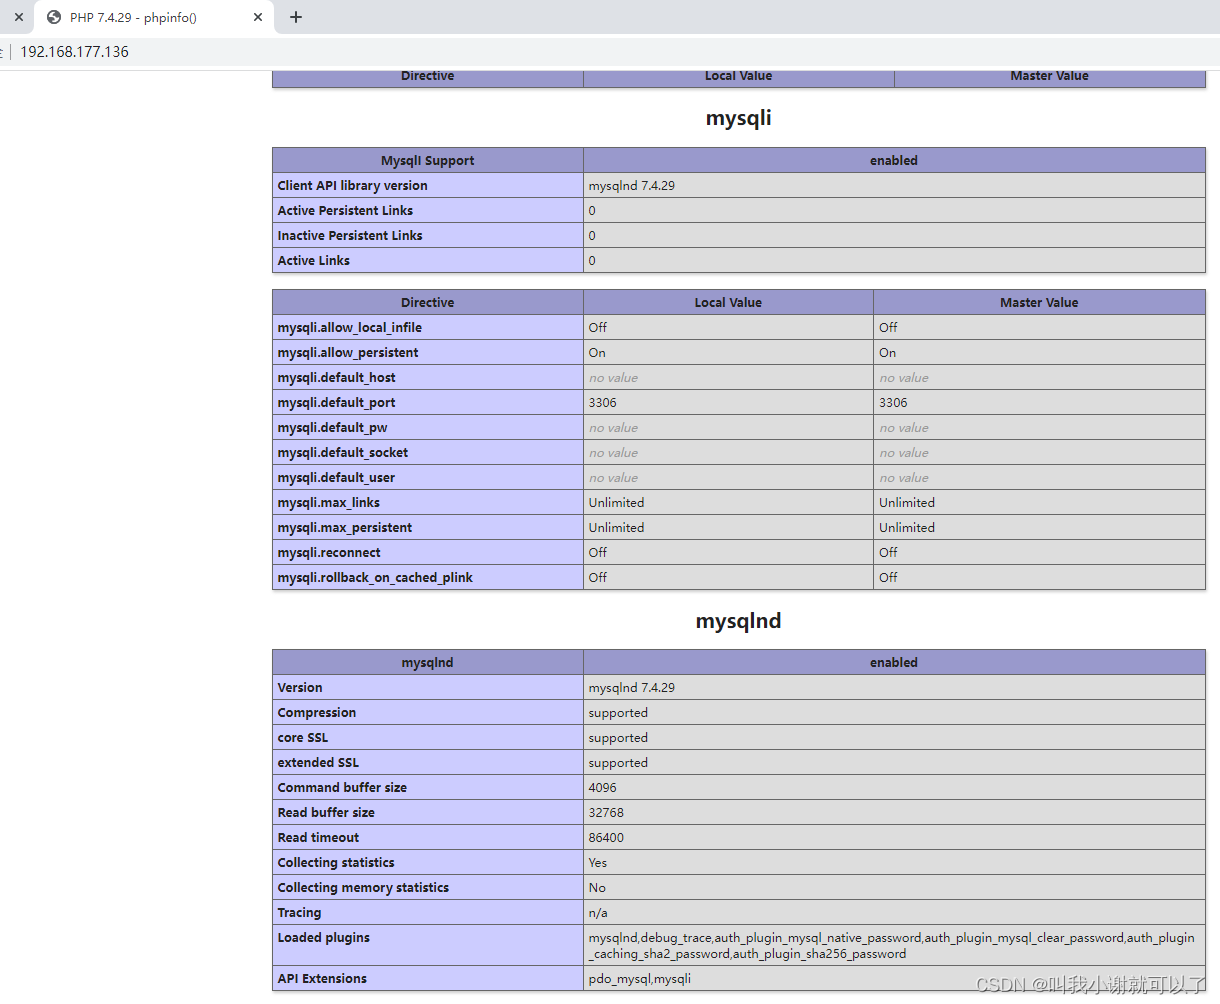Viewport: 1220px width, 1004px height.
Task: Click the MysqlI Support header cell
Action: [428, 161]
